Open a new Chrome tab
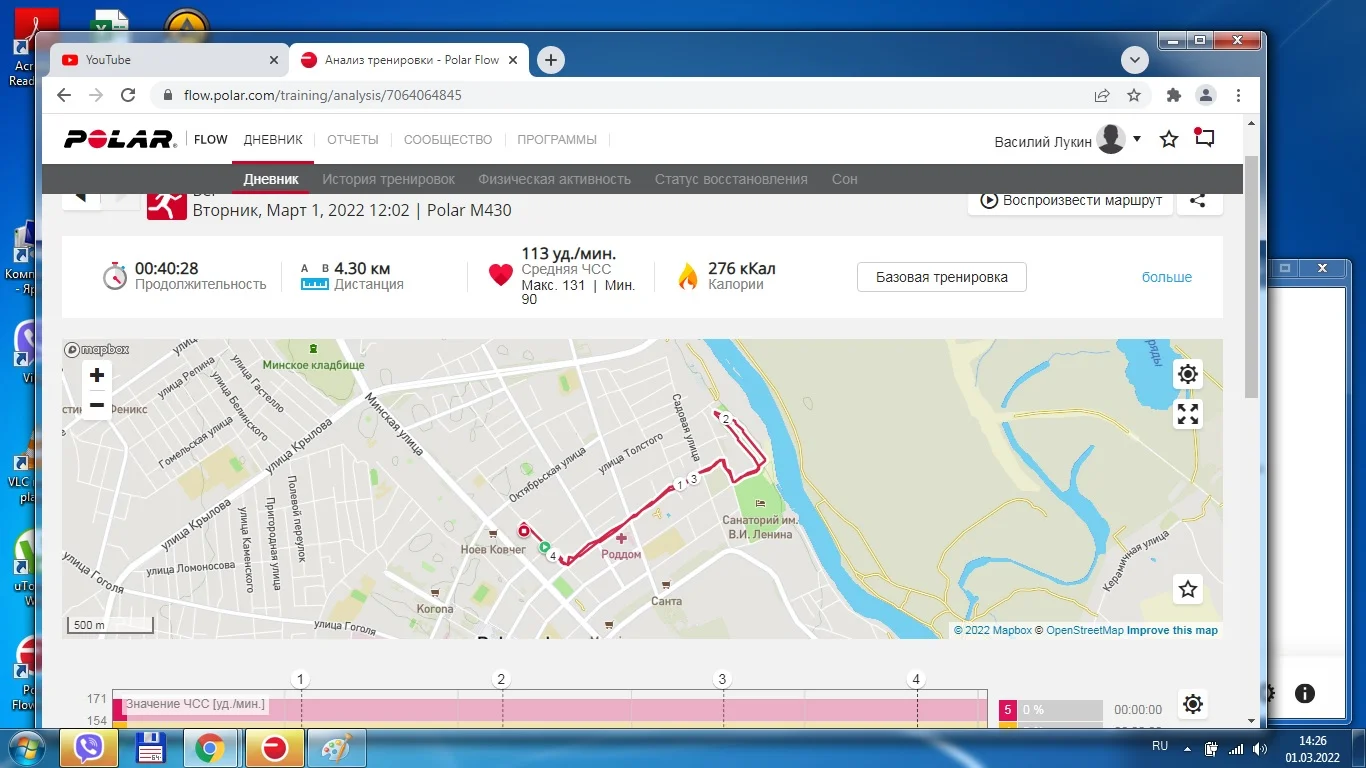Viewport: 1366px width, 768px height. point(550,60)
